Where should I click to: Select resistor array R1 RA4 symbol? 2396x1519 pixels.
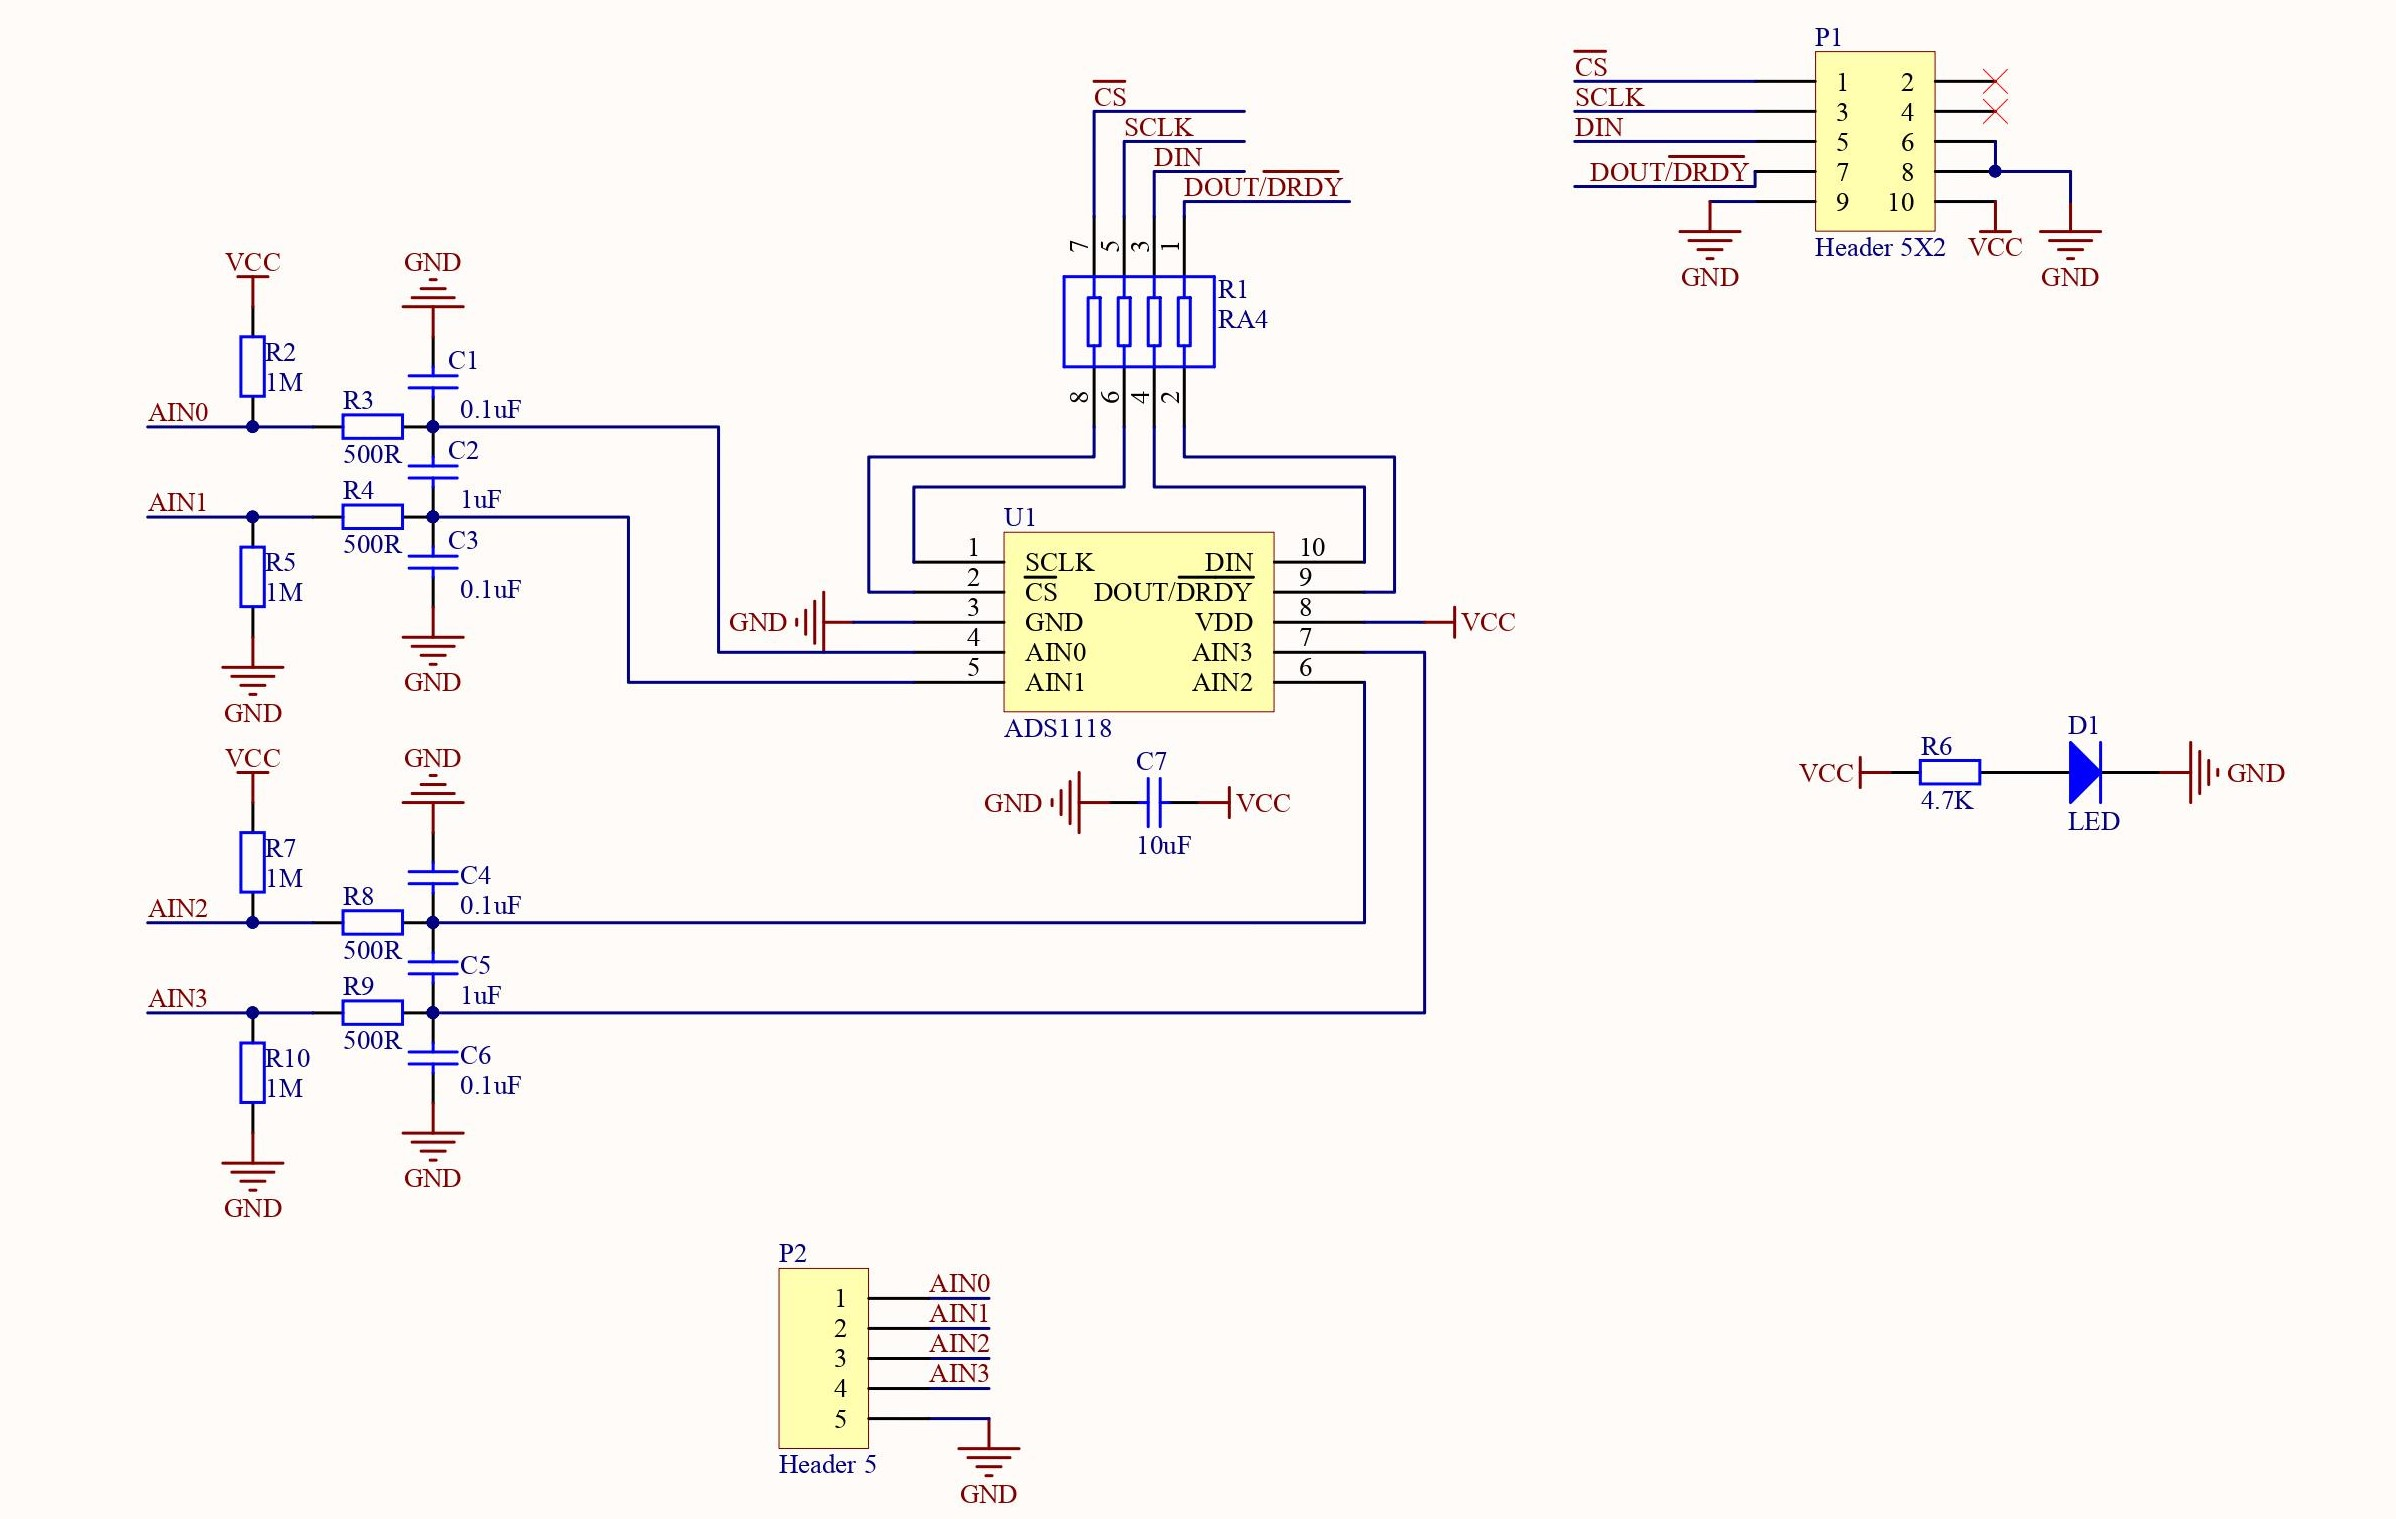click(x=1138, y=321)
